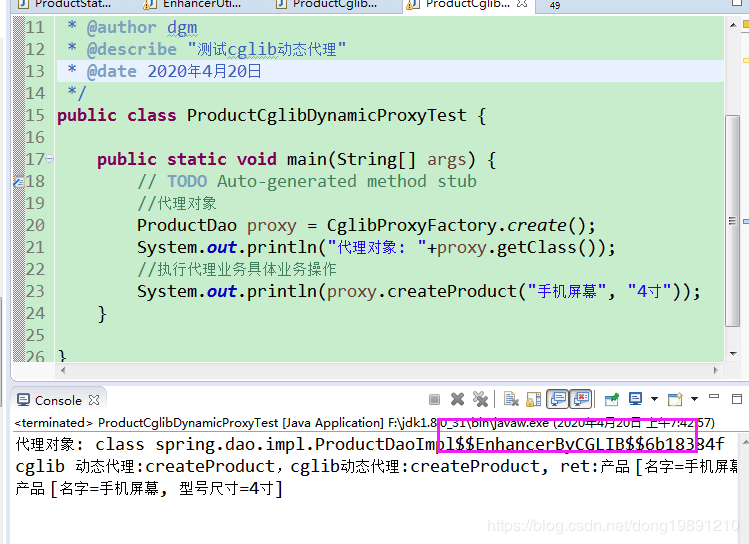Close the active ProductCglib... editor tab
749x544 pixels.
tap(522, 4)
